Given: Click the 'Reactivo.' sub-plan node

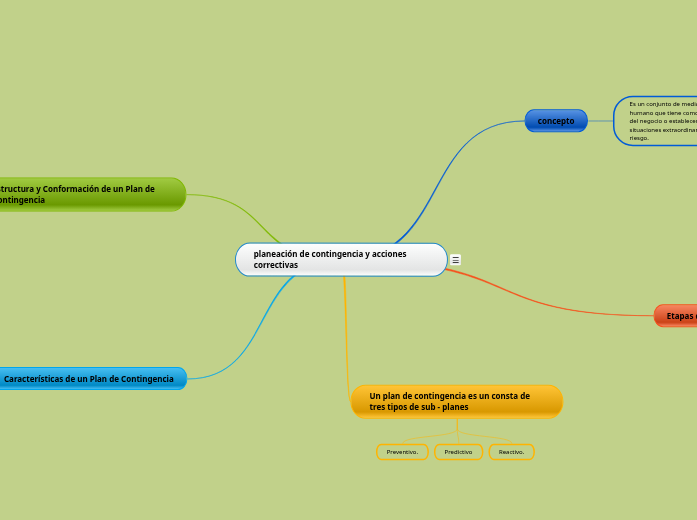Looking at the screenshot, I should [511, 452].
